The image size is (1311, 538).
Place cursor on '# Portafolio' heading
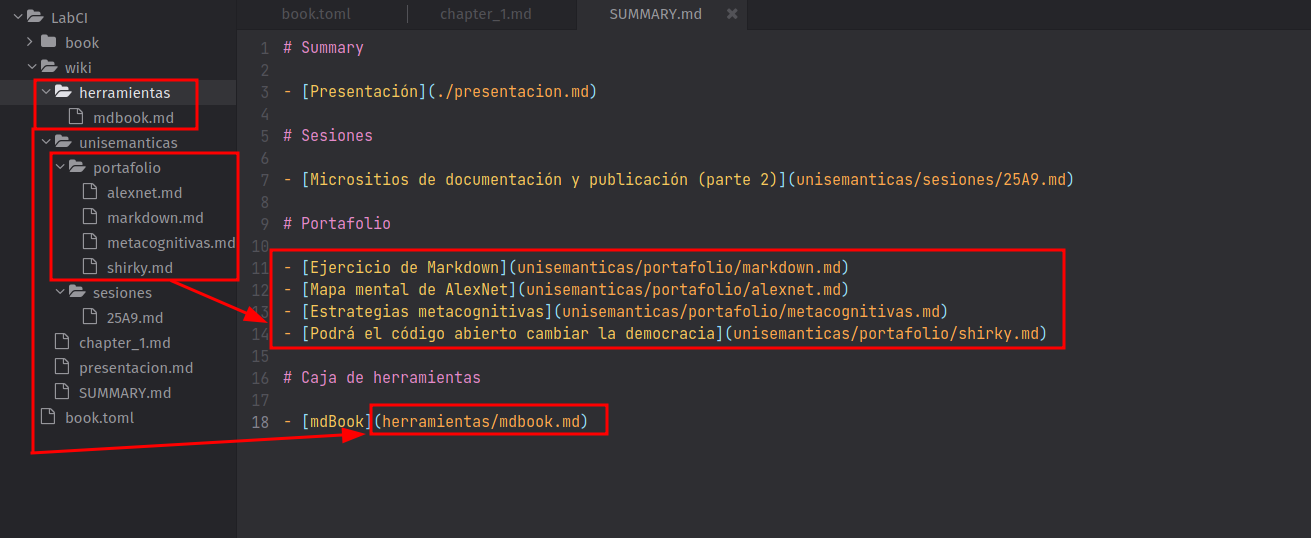[337, 223]
